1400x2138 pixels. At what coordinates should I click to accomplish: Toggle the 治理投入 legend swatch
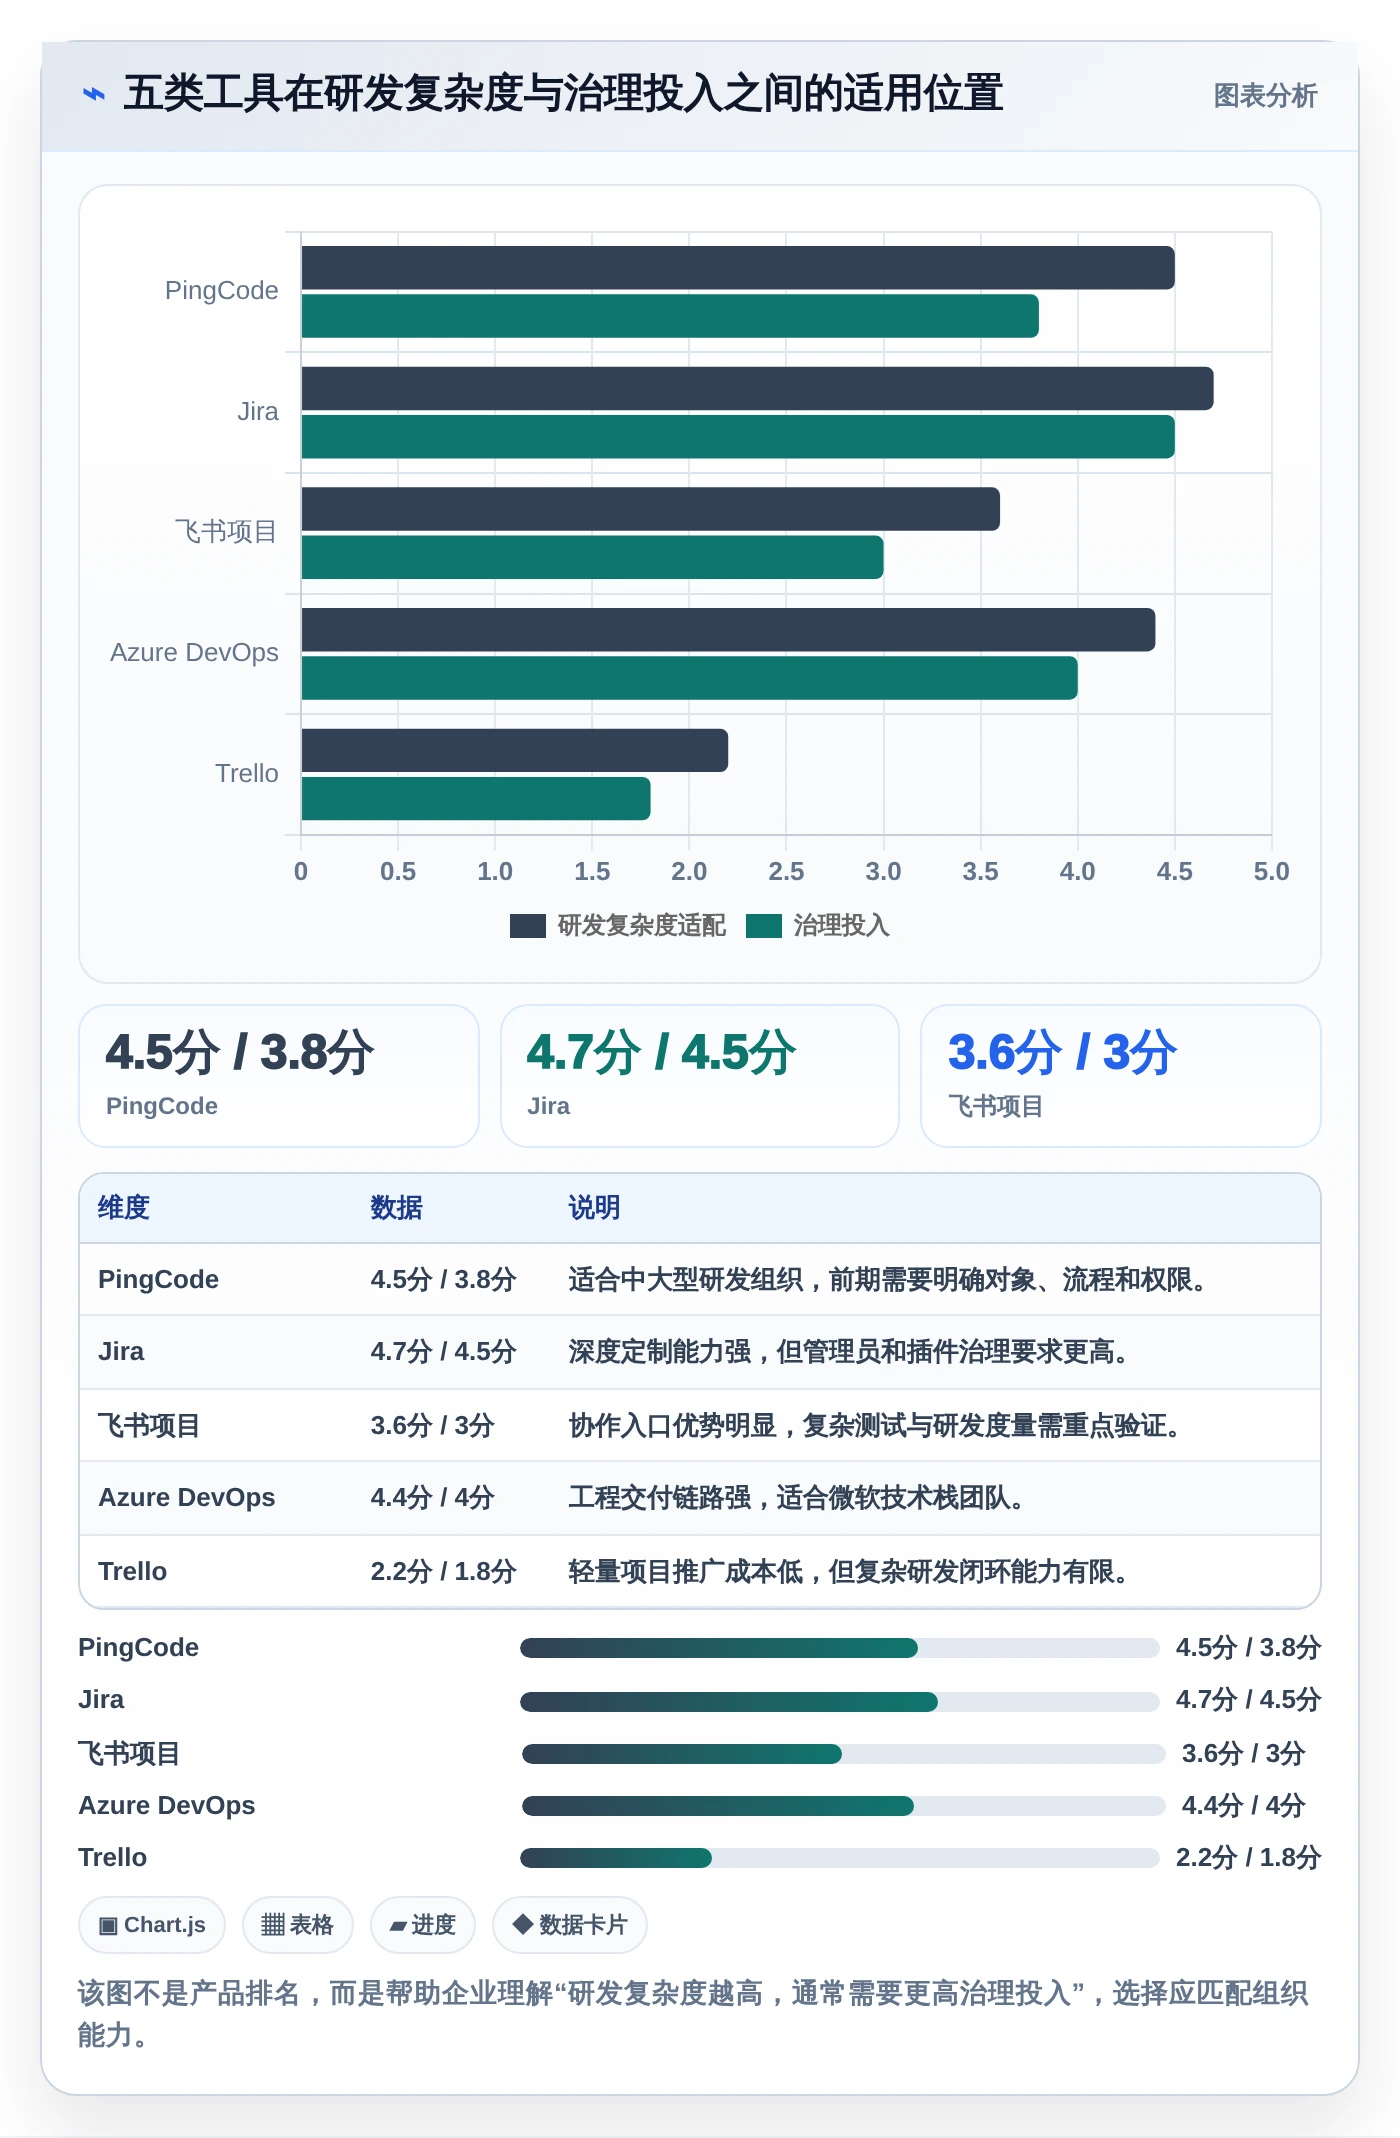(x=764, y=925)
